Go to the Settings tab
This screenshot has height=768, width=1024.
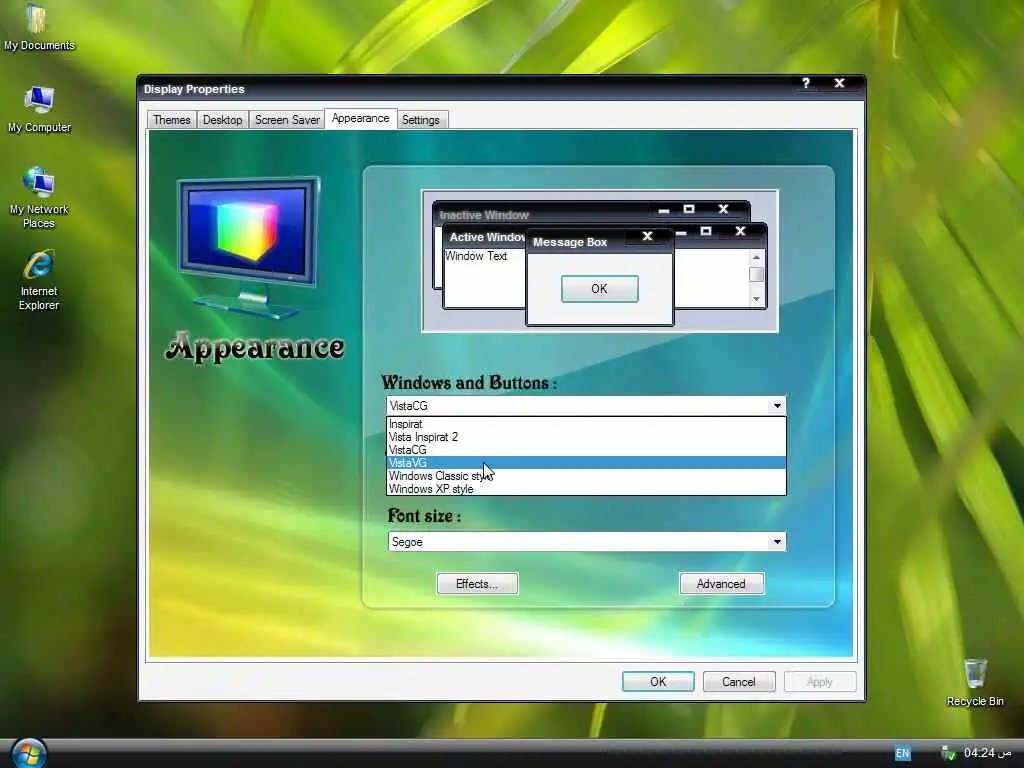[421, 120]
